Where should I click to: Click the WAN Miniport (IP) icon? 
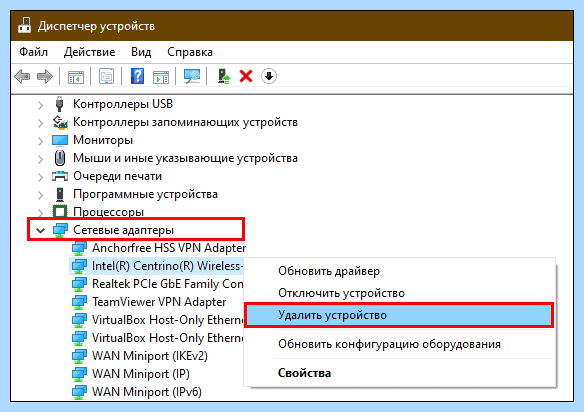tap(79, 374)
